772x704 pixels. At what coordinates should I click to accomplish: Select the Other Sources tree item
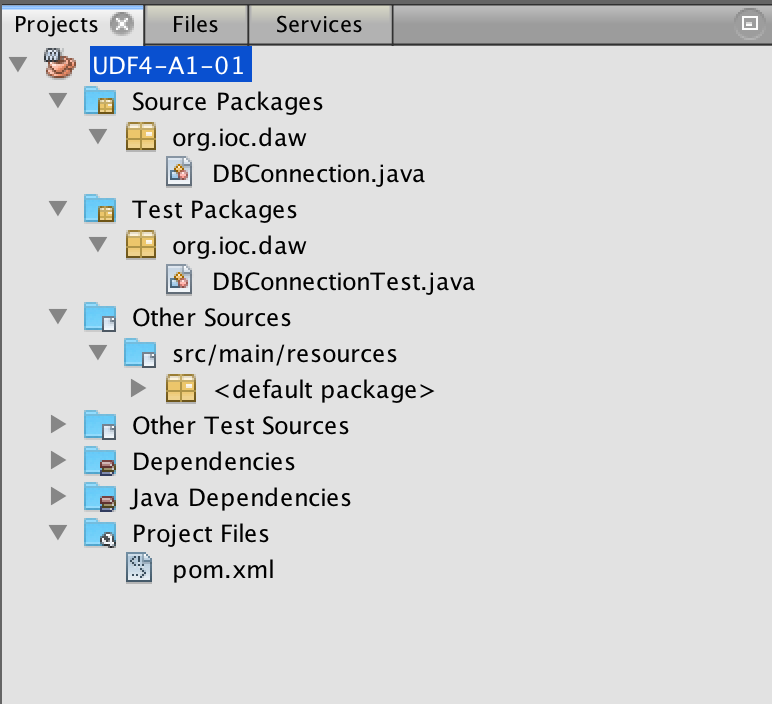pyautogui.click(x=211, y=318)
